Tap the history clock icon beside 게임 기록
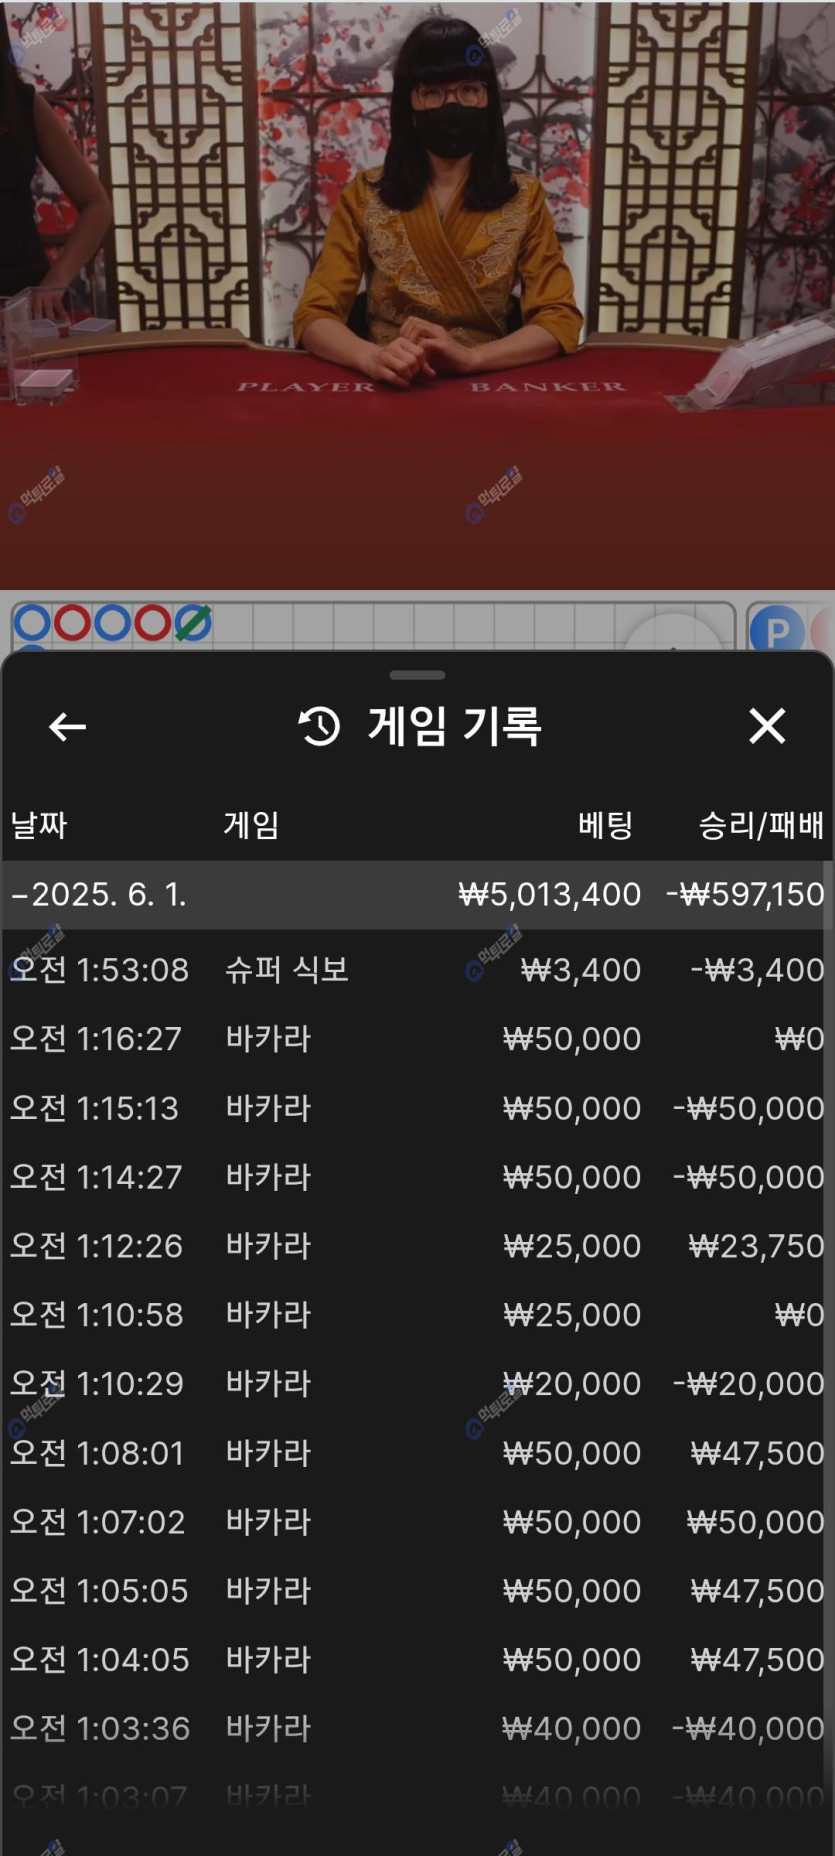Image resolution: width=835 pixels, height=1856 pixels. [x=320, y=726]
